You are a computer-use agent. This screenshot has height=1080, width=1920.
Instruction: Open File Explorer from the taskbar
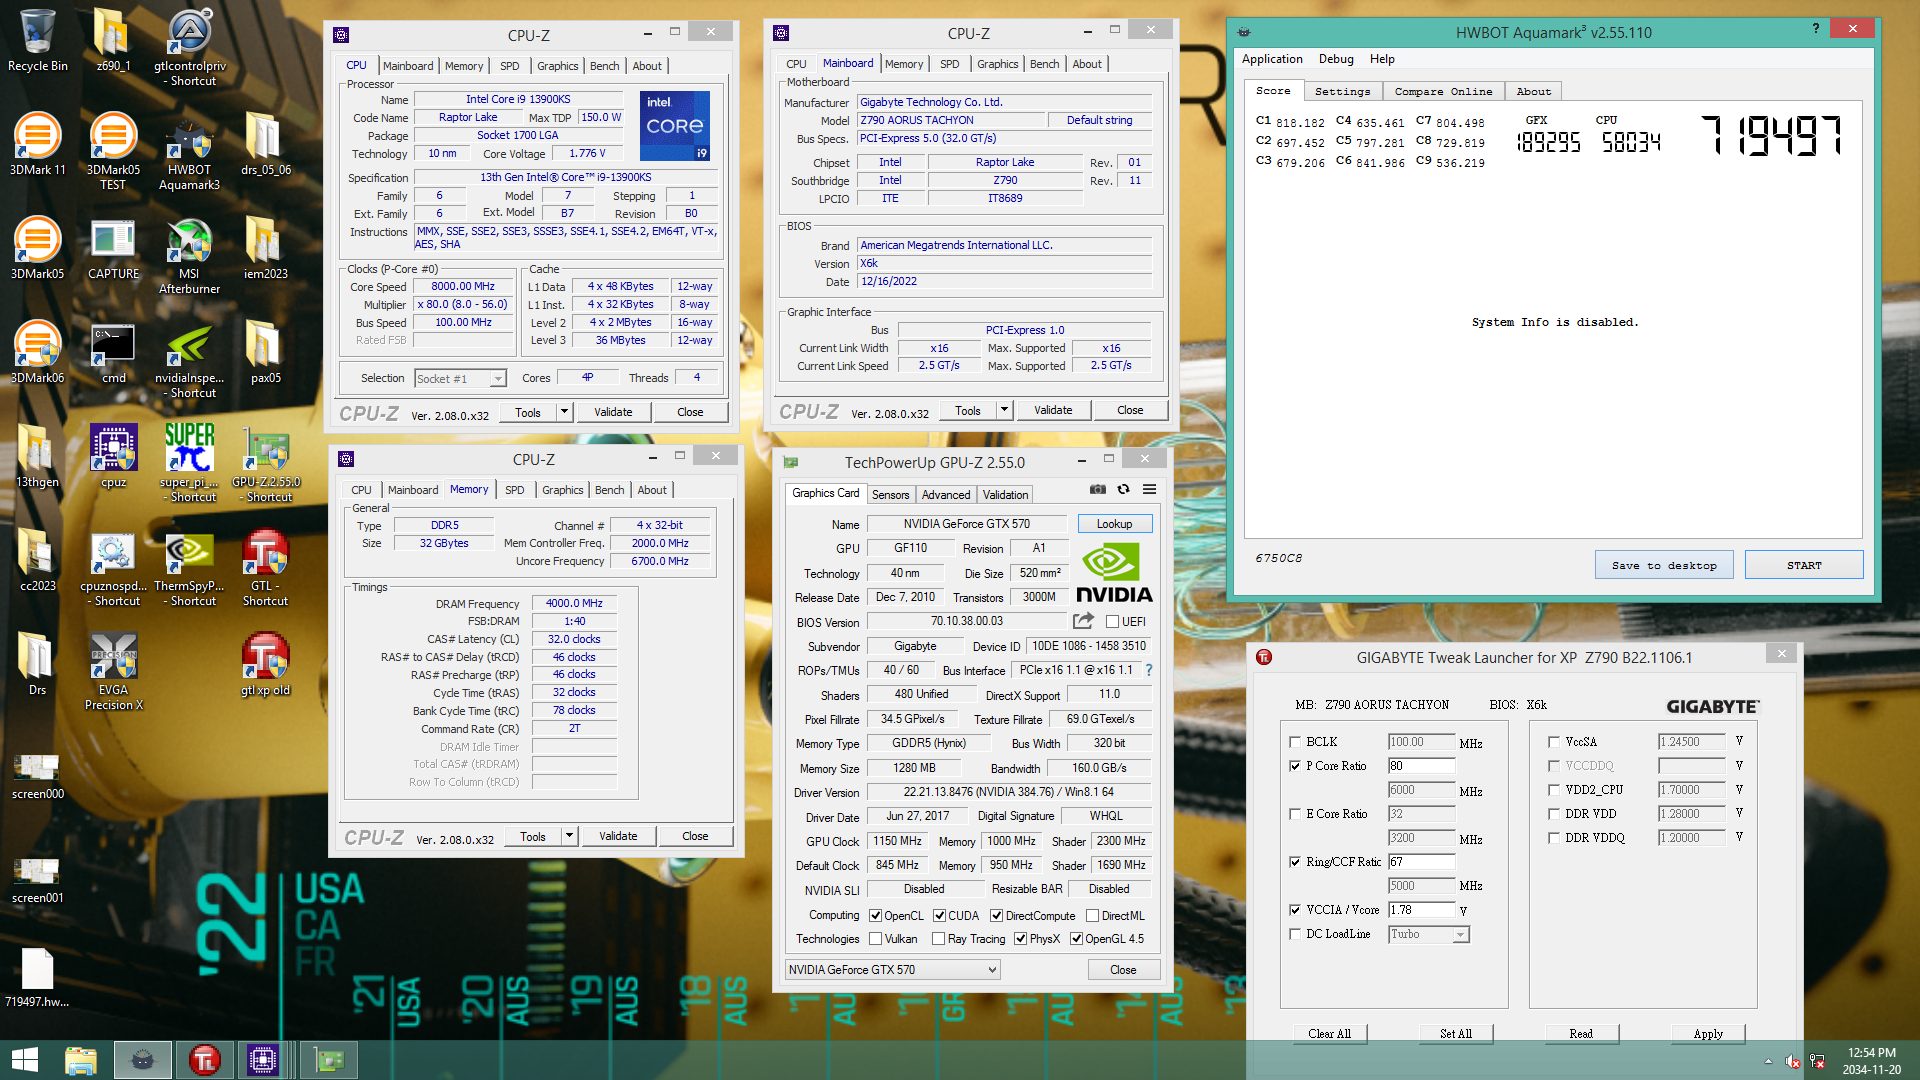pos(81,1060)
